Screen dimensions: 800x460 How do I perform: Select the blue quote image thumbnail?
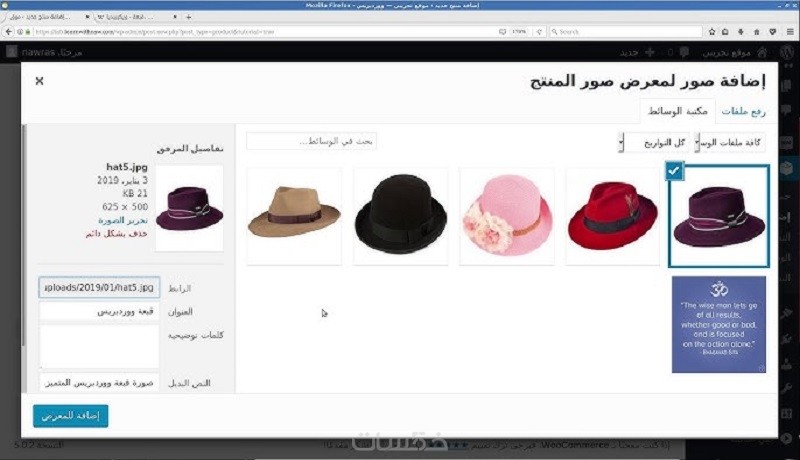pyautogui.click(x=718, y=324)
